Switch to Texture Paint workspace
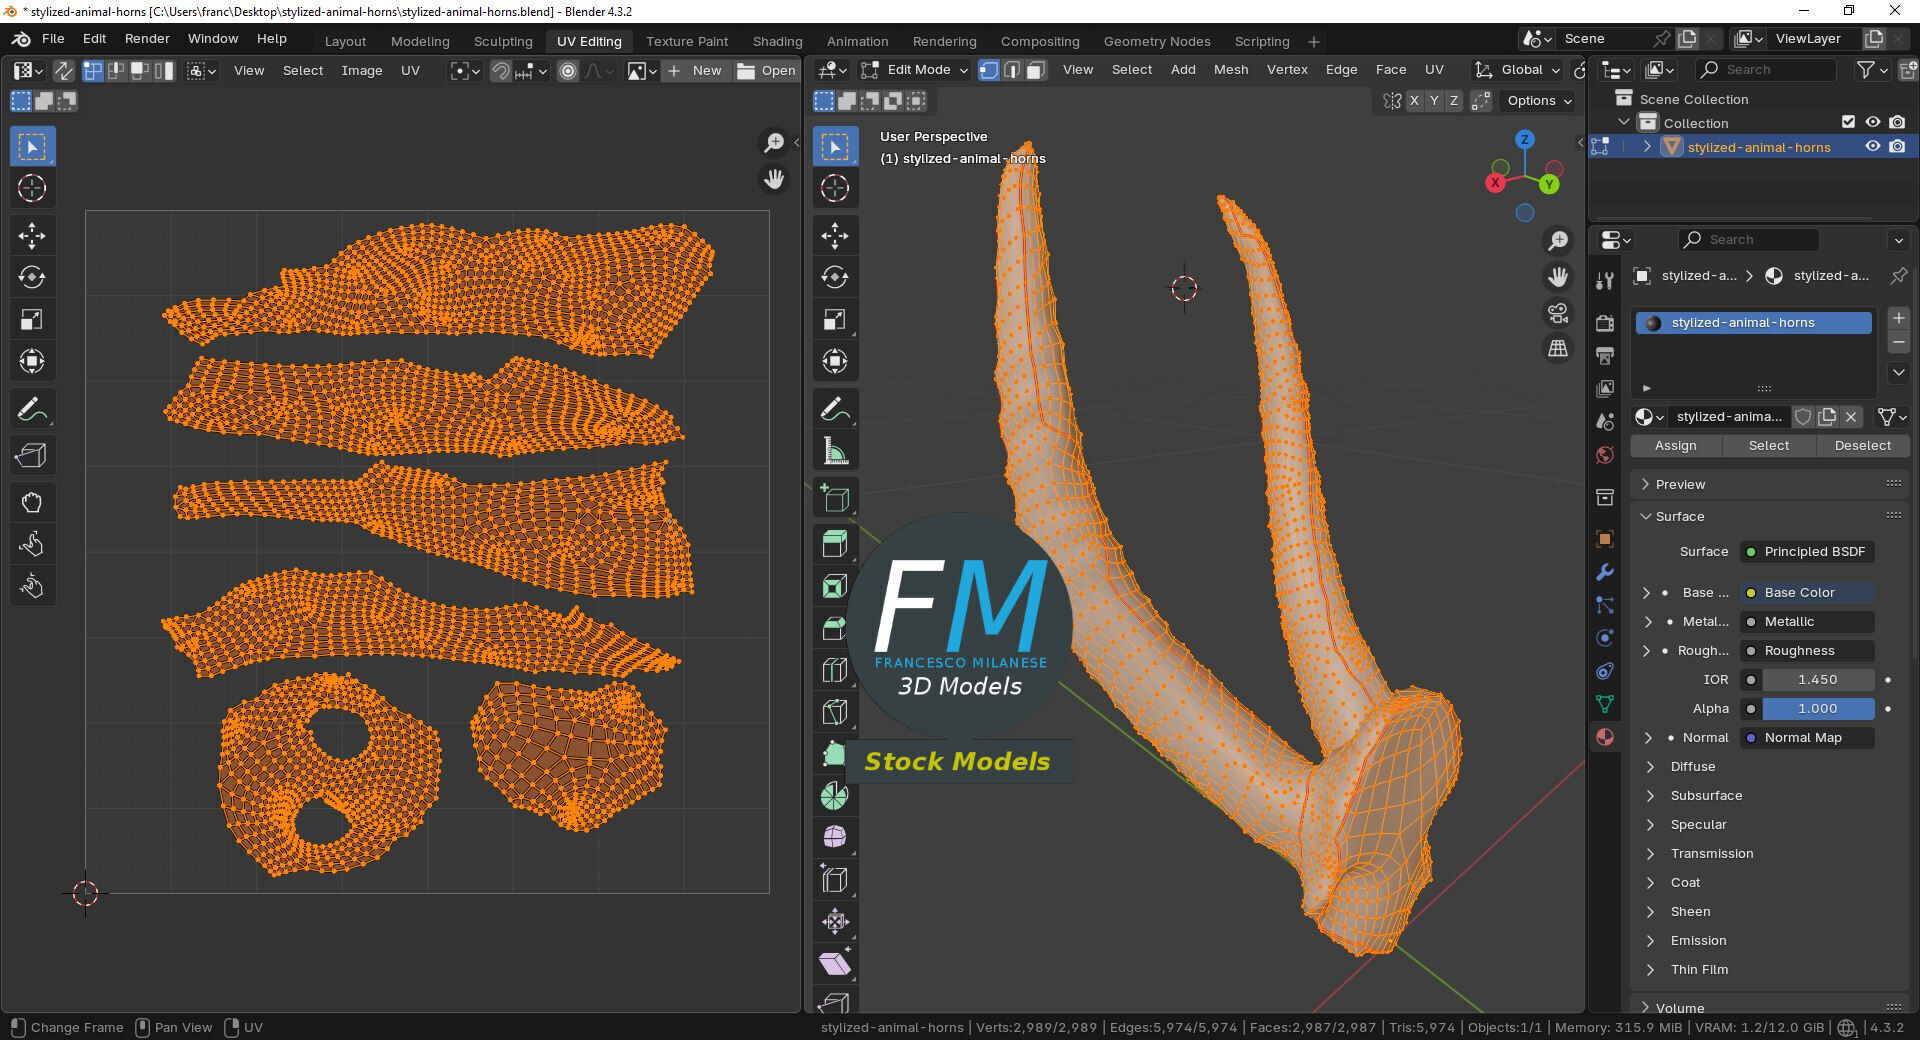The image size is (1920, 1040). [687, 41]
